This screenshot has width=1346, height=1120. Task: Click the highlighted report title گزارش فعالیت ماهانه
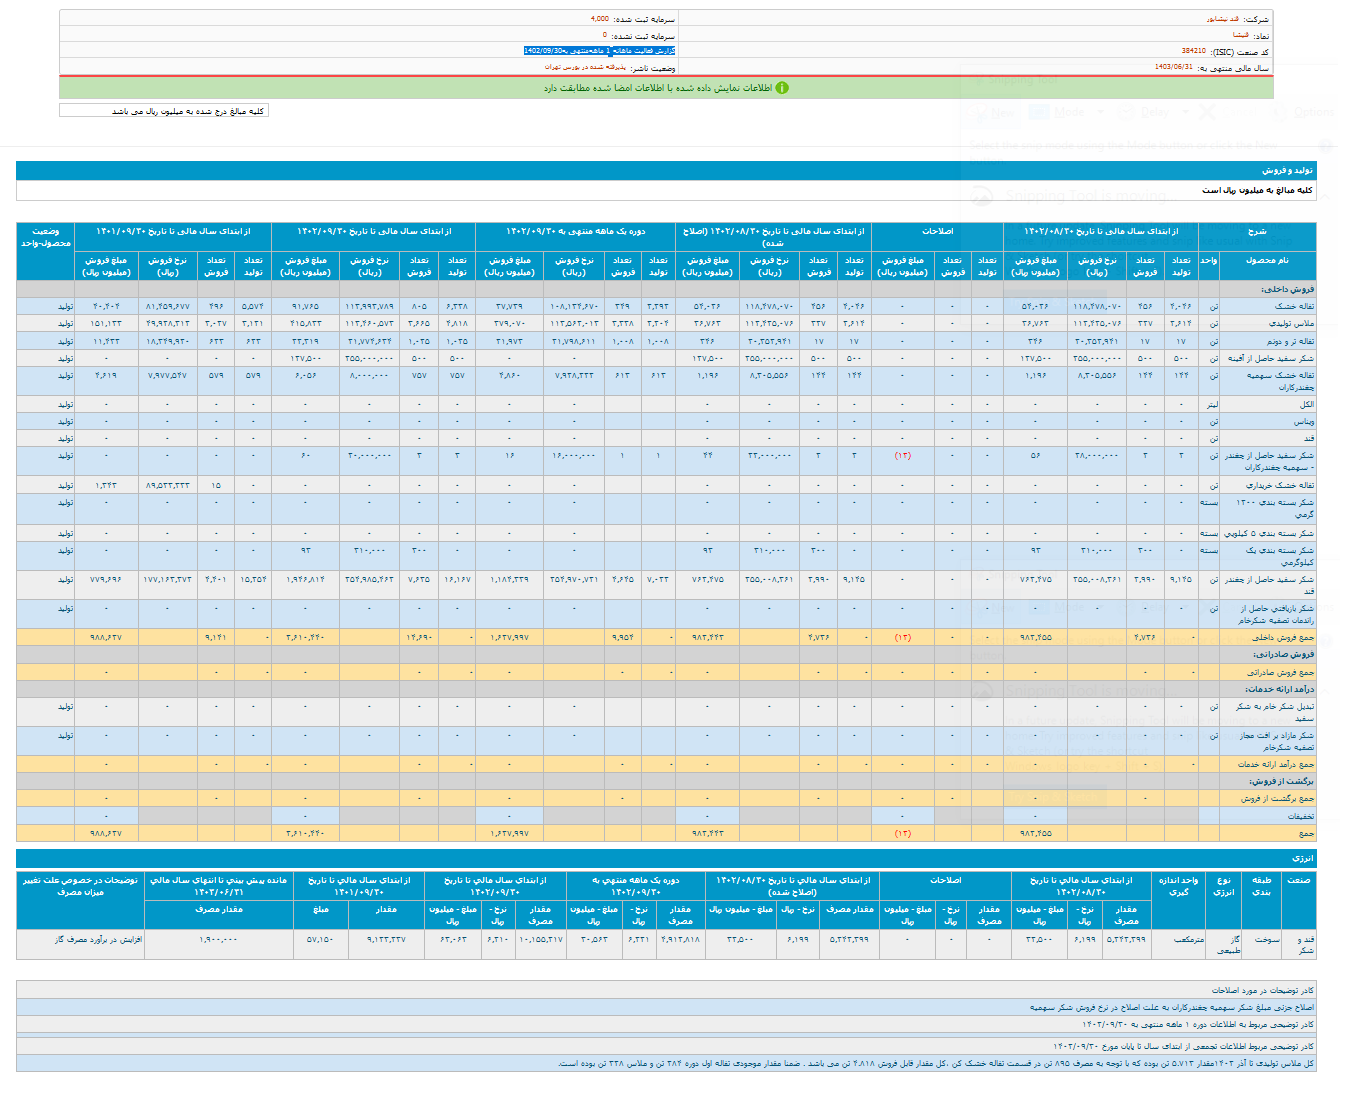[x=599, y=51]
